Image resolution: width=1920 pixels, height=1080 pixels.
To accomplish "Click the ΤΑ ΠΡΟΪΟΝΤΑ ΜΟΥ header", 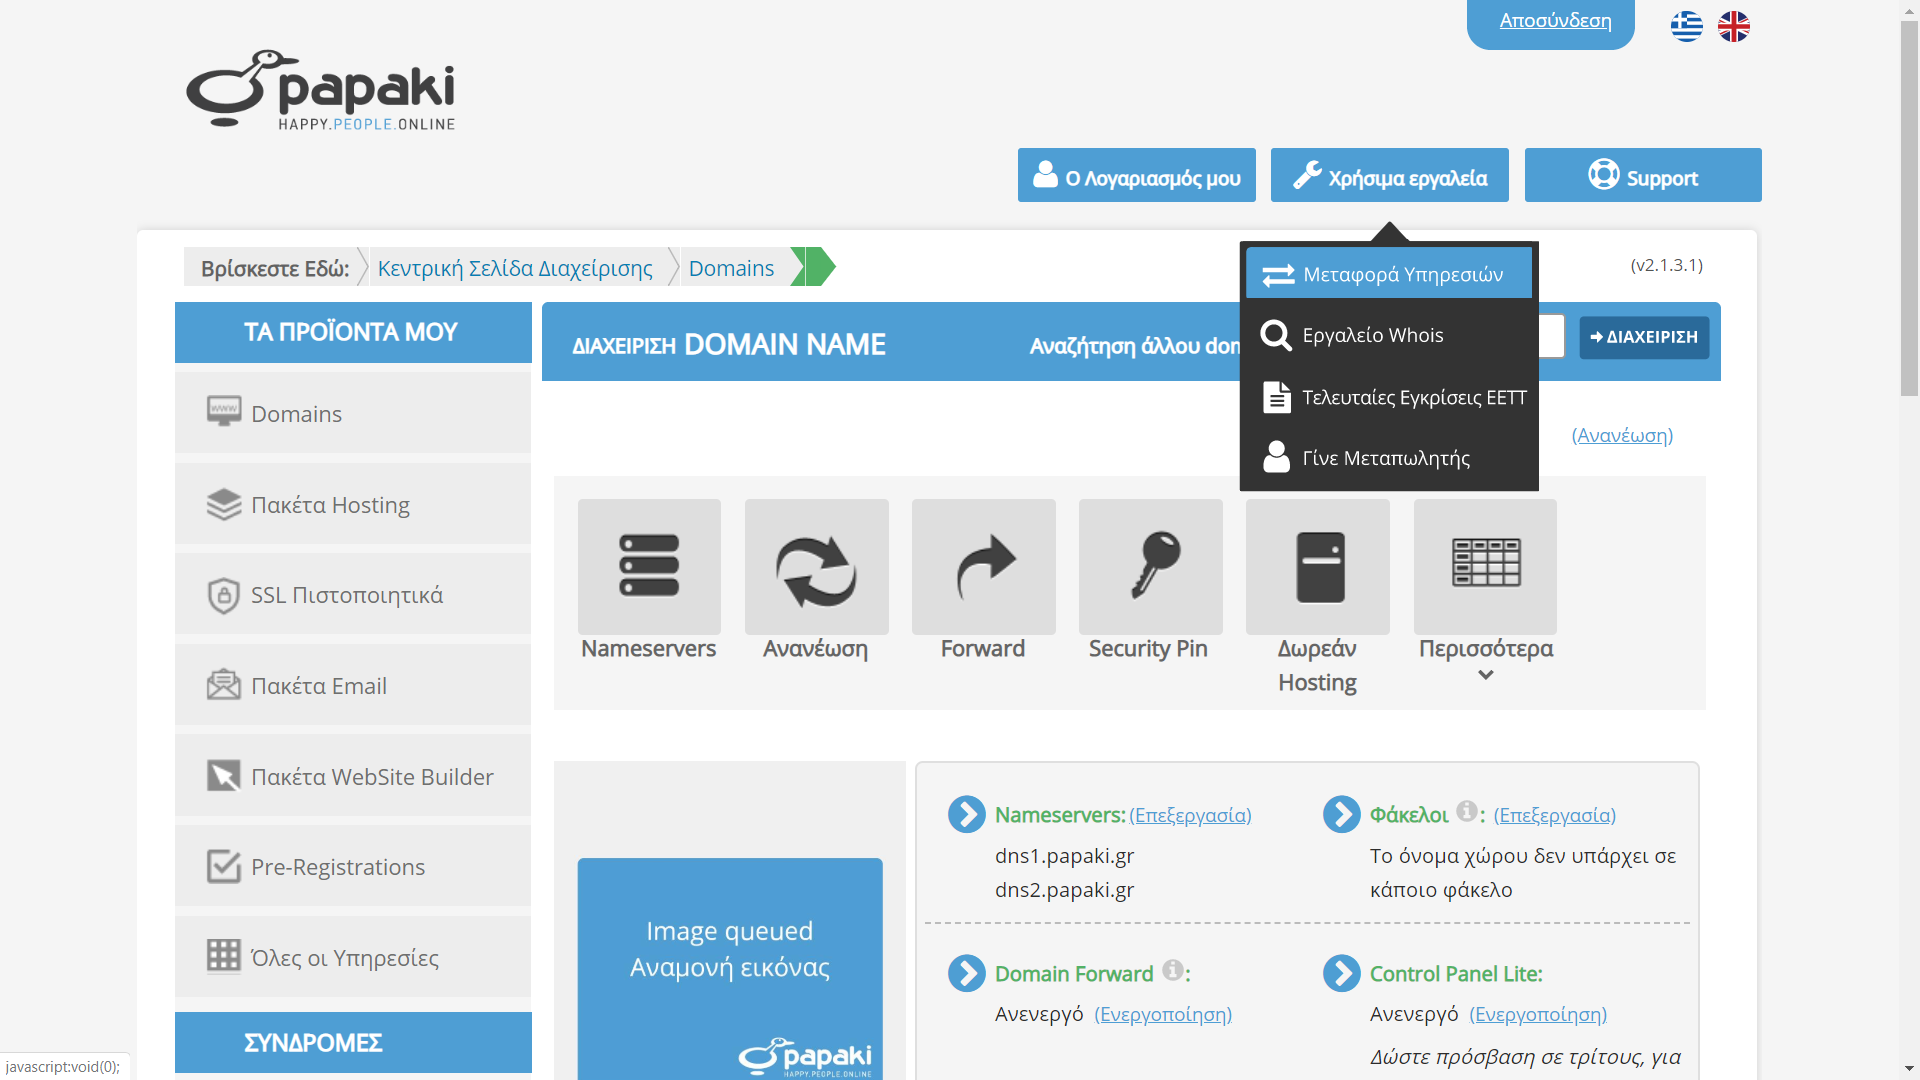I will pos(353,332).
